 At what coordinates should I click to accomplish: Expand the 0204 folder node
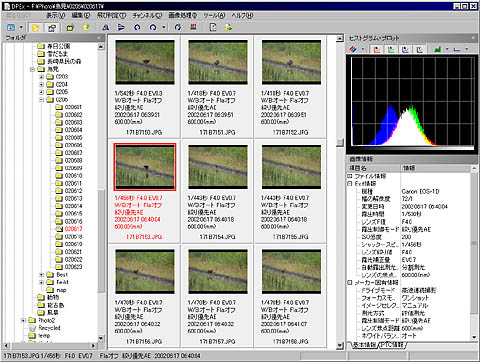click(42, 84)
